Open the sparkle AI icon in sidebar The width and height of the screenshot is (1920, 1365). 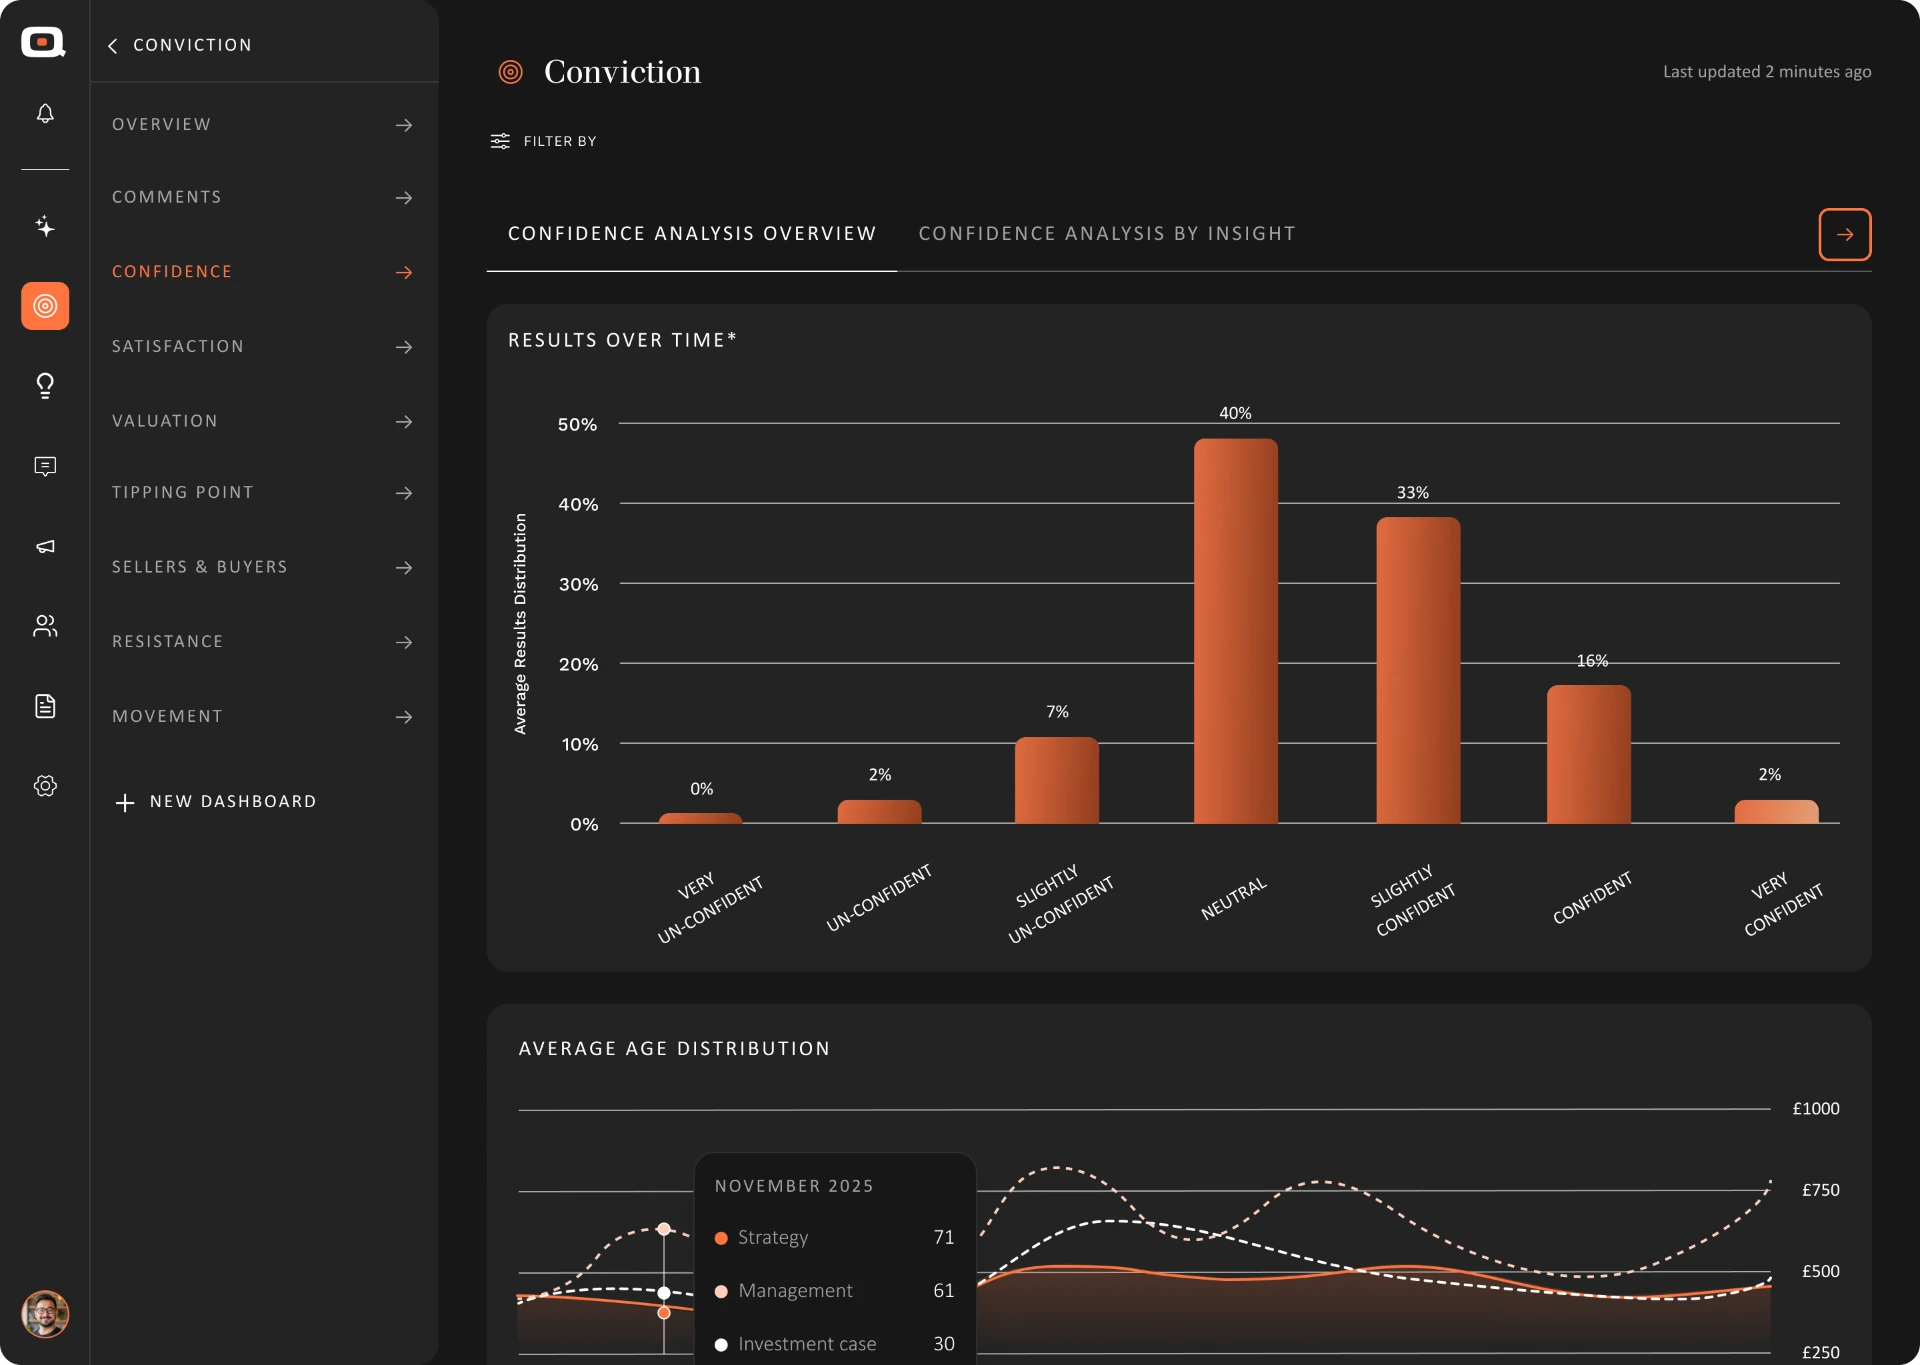tap(45, 226)
